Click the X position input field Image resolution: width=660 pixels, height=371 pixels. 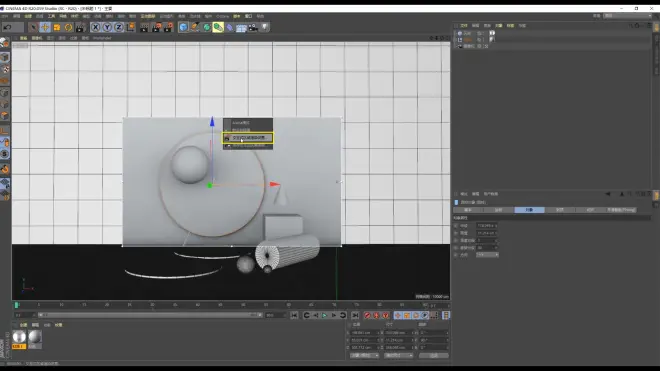(365, 333)
